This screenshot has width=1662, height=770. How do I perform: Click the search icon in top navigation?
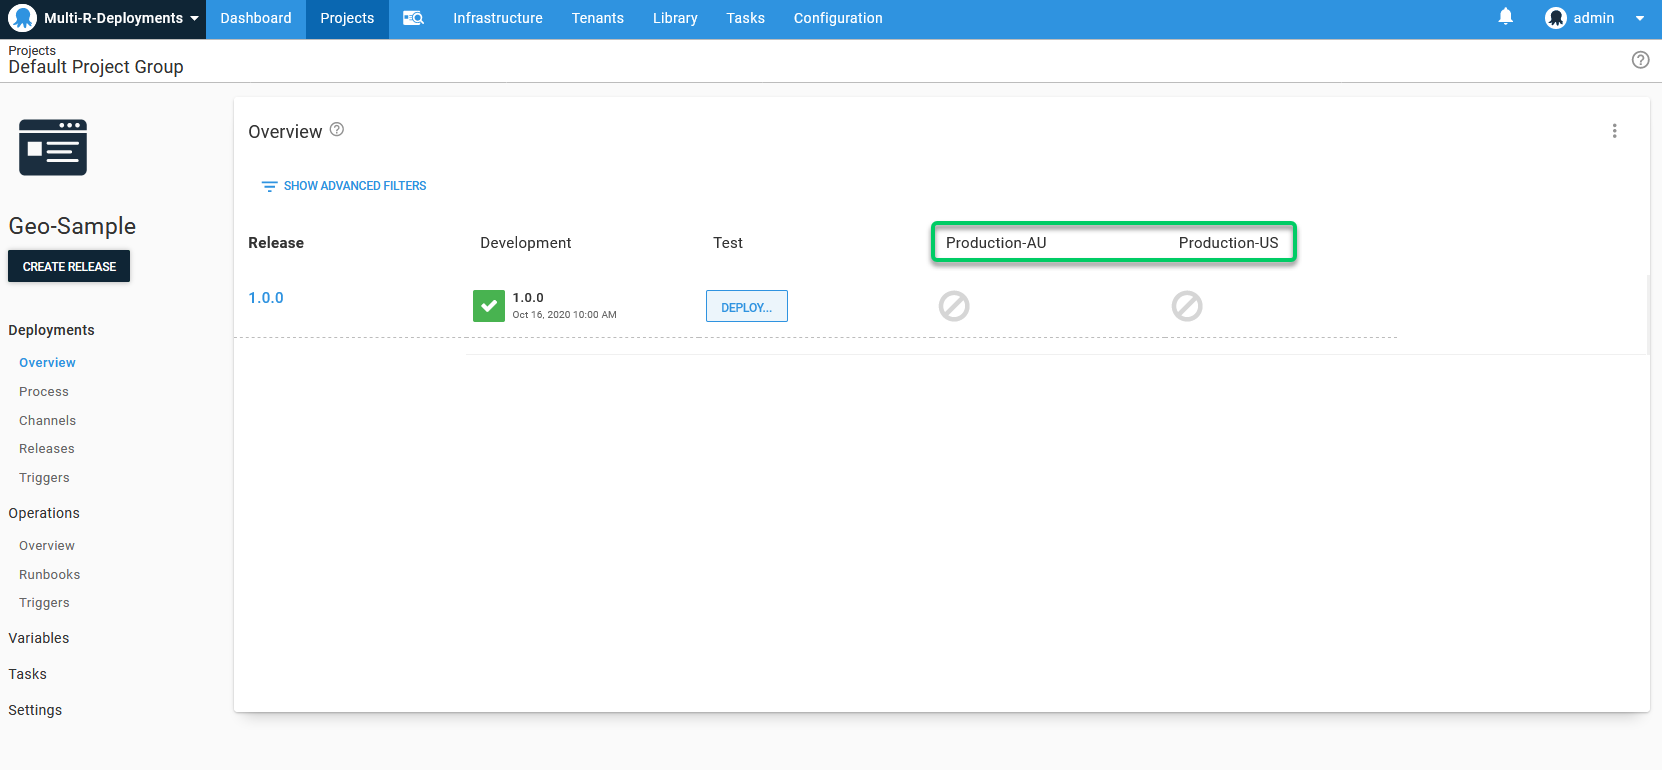[413, 18]
